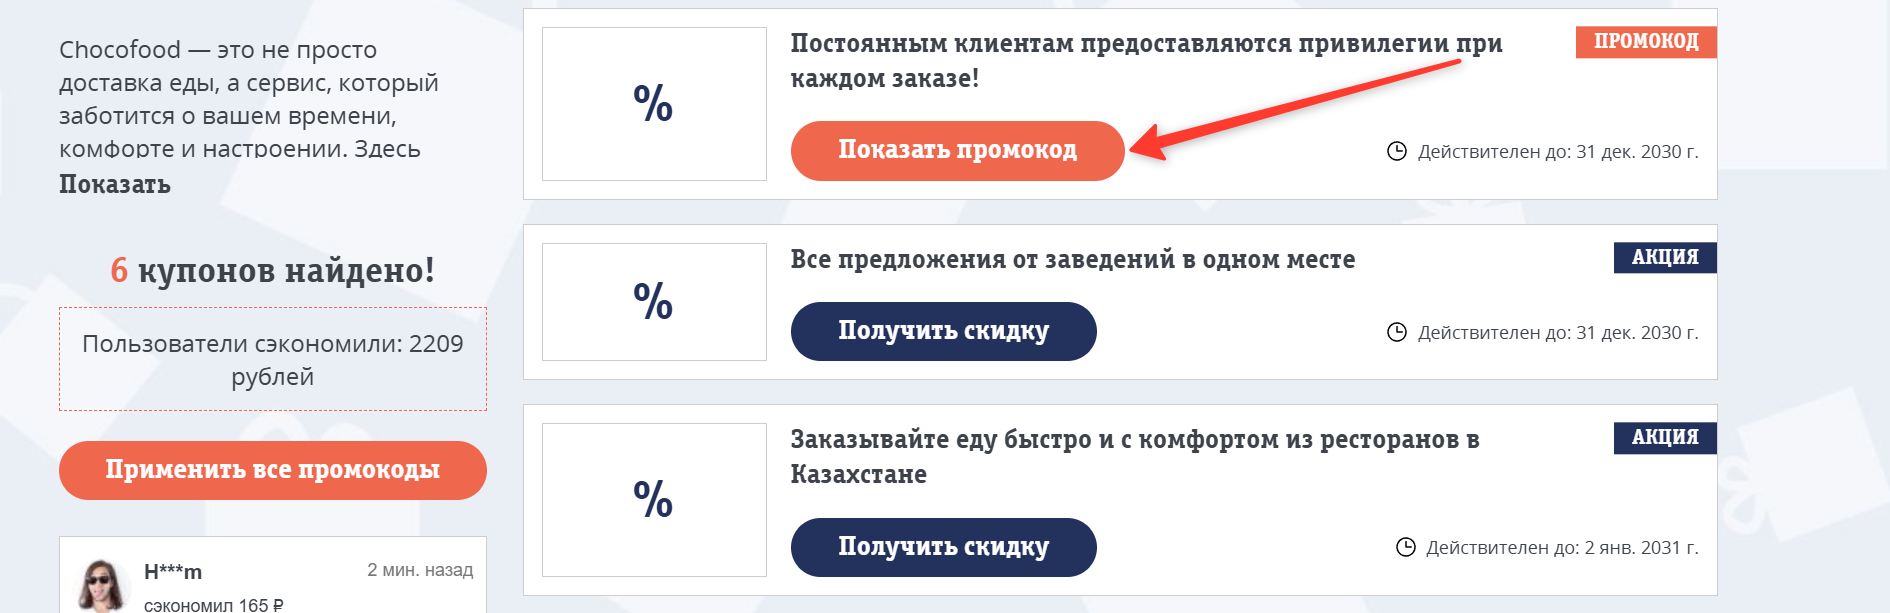Click the clock icon on the second offer
The height and width of the screenshot is (613, 1890).
tap(1399, 329)
